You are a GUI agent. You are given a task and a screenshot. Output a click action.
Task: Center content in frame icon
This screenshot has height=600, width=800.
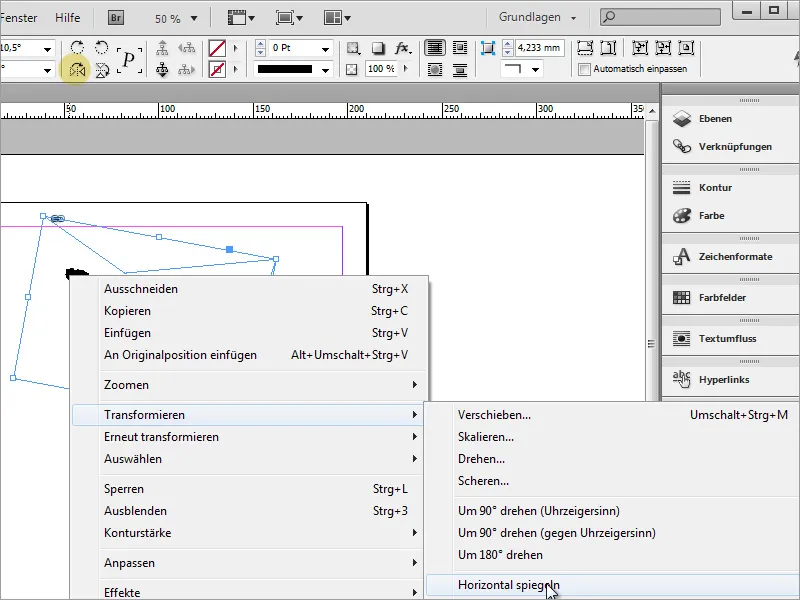pos(686,48)
